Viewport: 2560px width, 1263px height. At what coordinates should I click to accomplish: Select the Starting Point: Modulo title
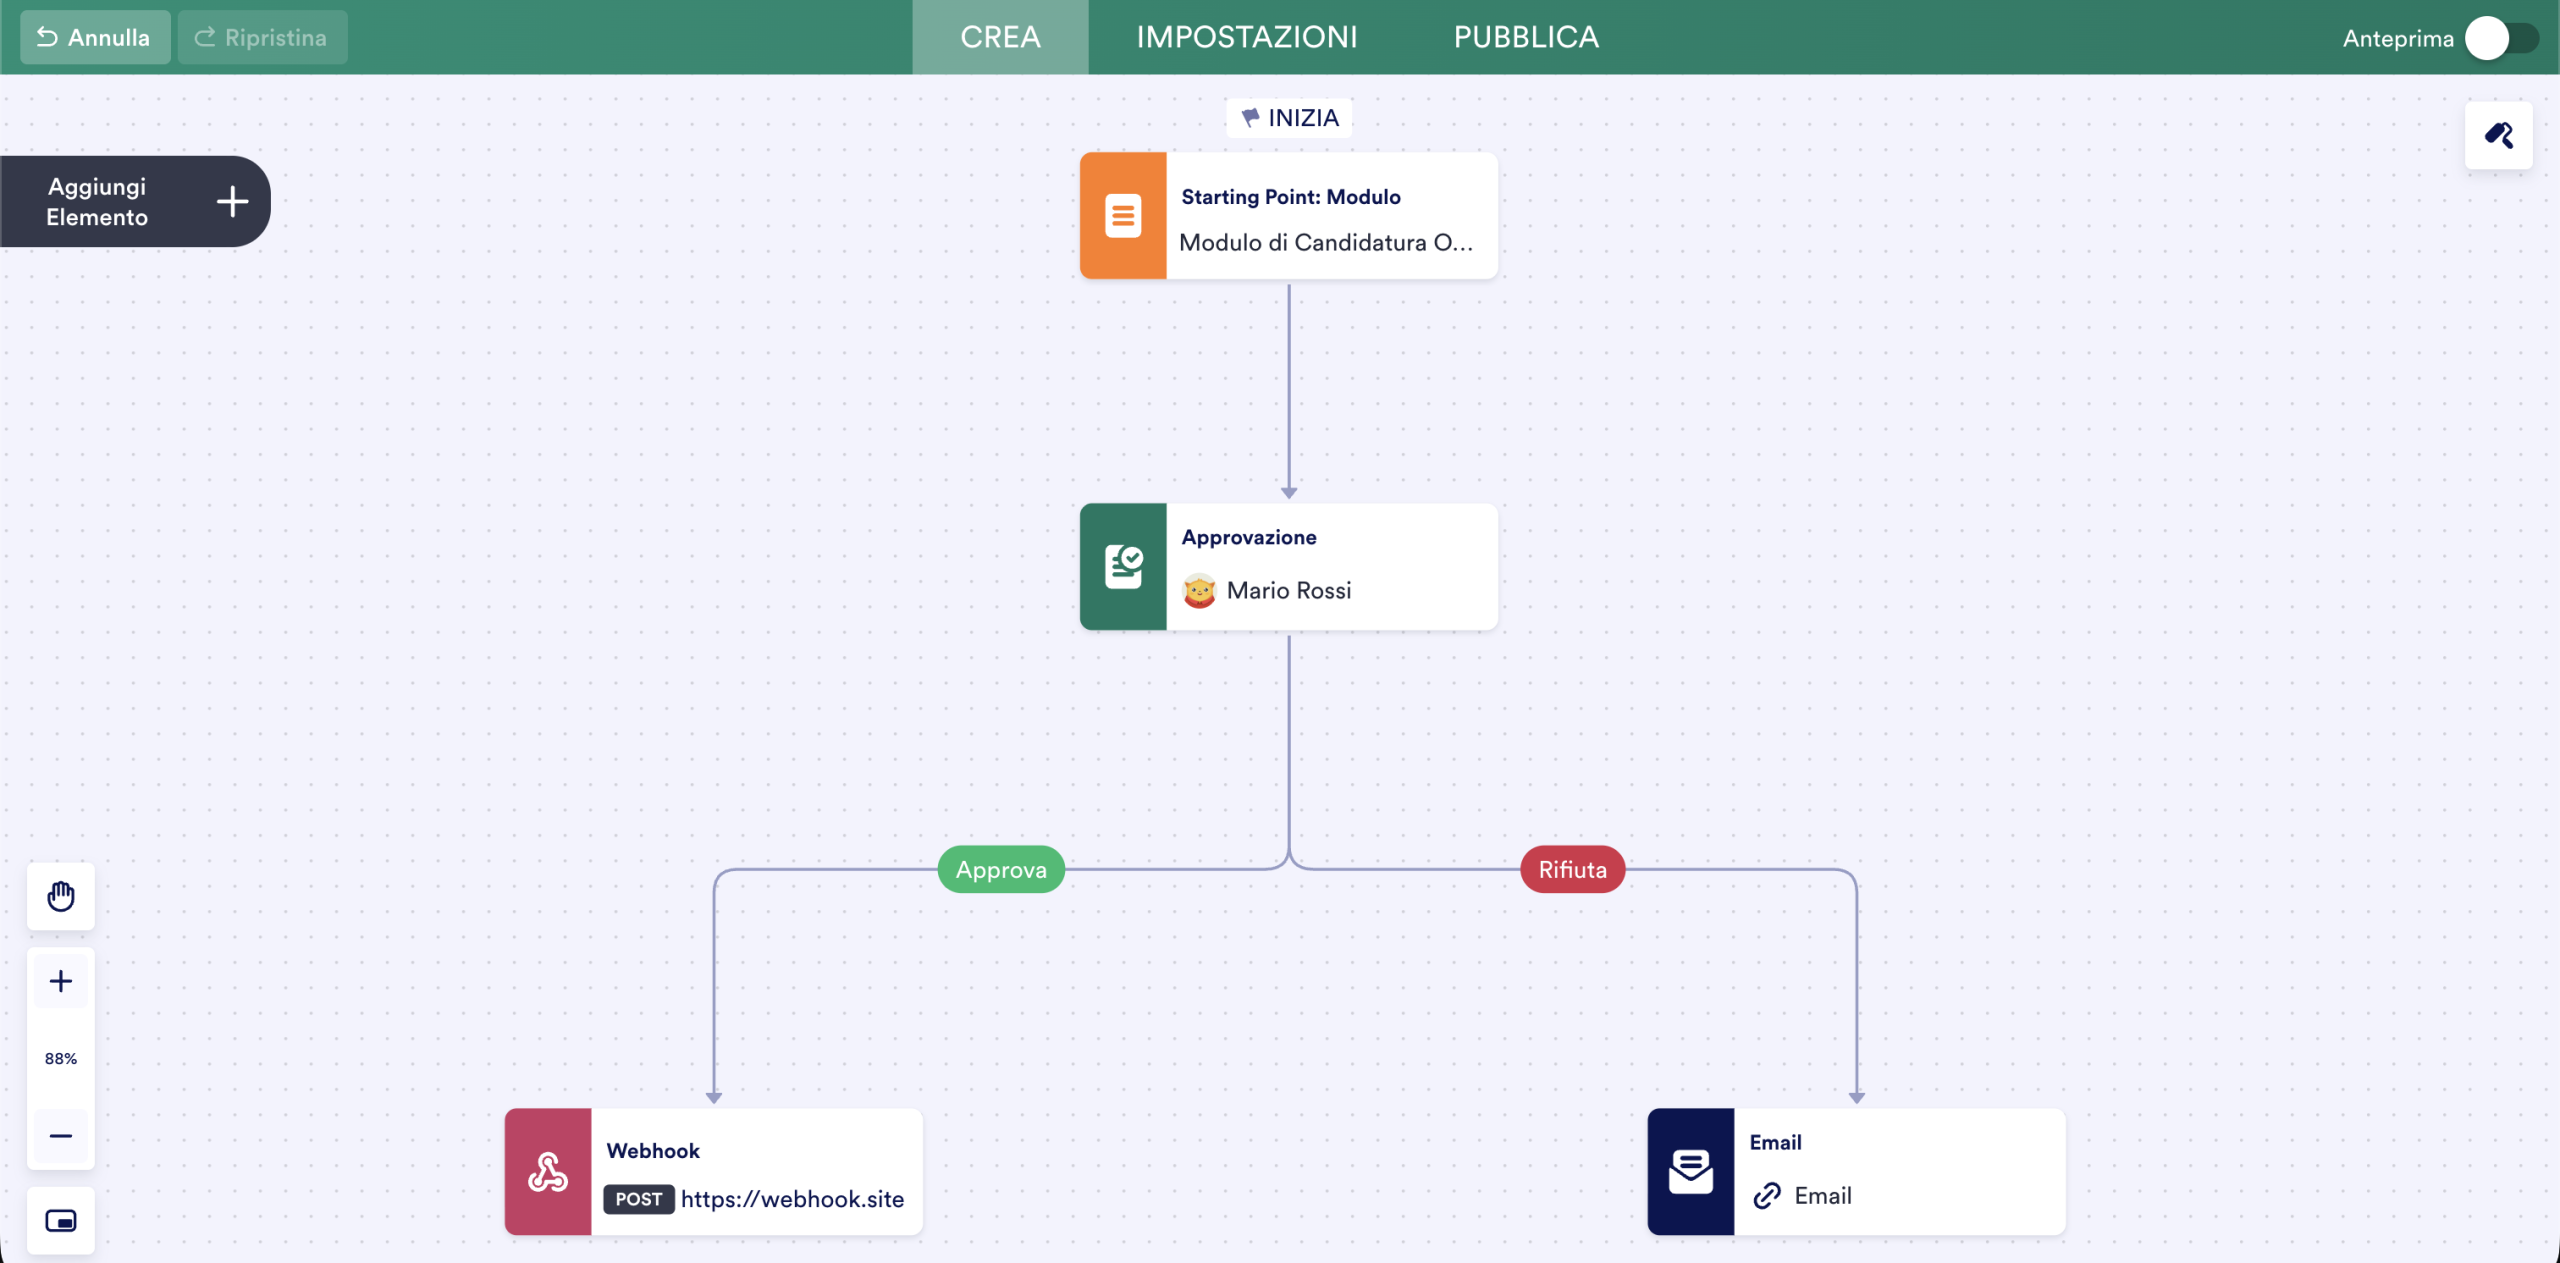1291,197
